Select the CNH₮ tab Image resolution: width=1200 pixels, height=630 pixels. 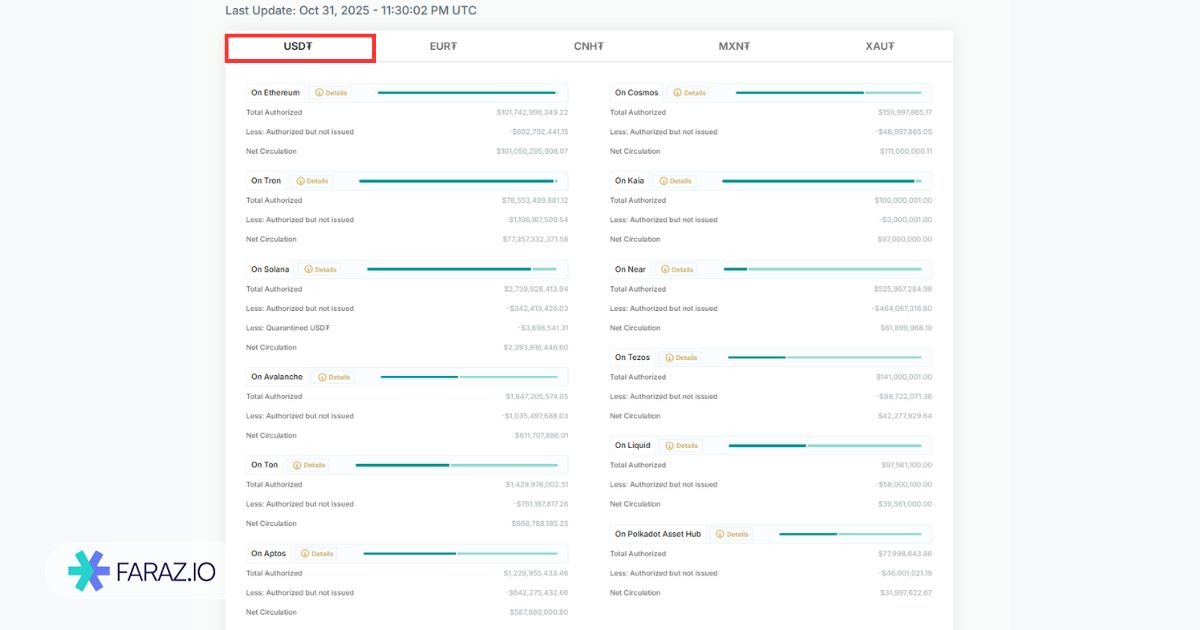pos(588,47)
